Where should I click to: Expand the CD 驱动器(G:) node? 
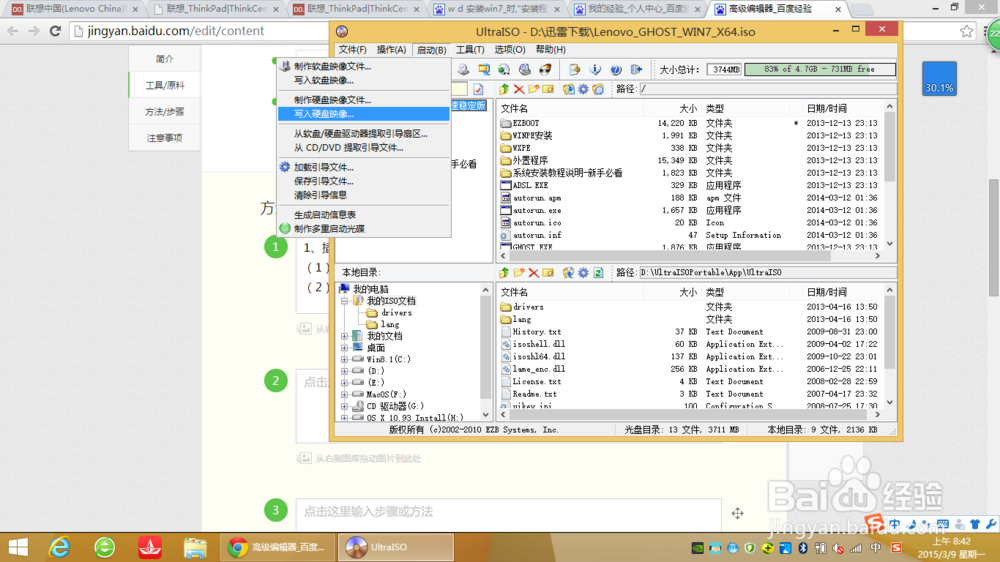point(344,406)
